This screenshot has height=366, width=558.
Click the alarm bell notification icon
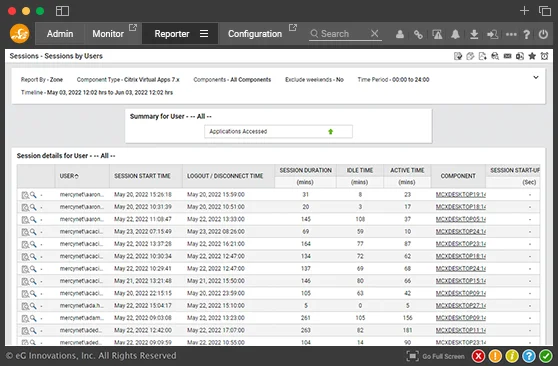coord(455,34)
